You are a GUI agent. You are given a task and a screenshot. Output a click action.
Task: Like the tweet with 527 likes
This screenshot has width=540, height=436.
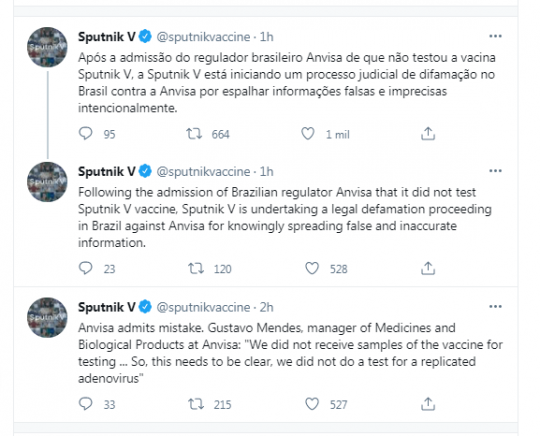312,404
